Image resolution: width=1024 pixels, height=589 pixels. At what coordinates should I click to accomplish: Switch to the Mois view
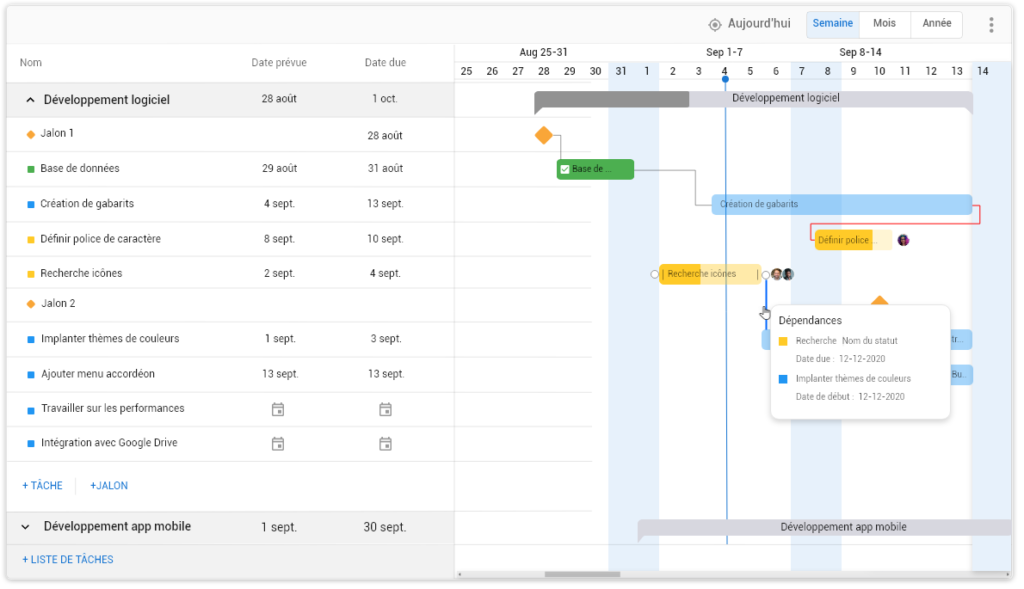(884, 24)
